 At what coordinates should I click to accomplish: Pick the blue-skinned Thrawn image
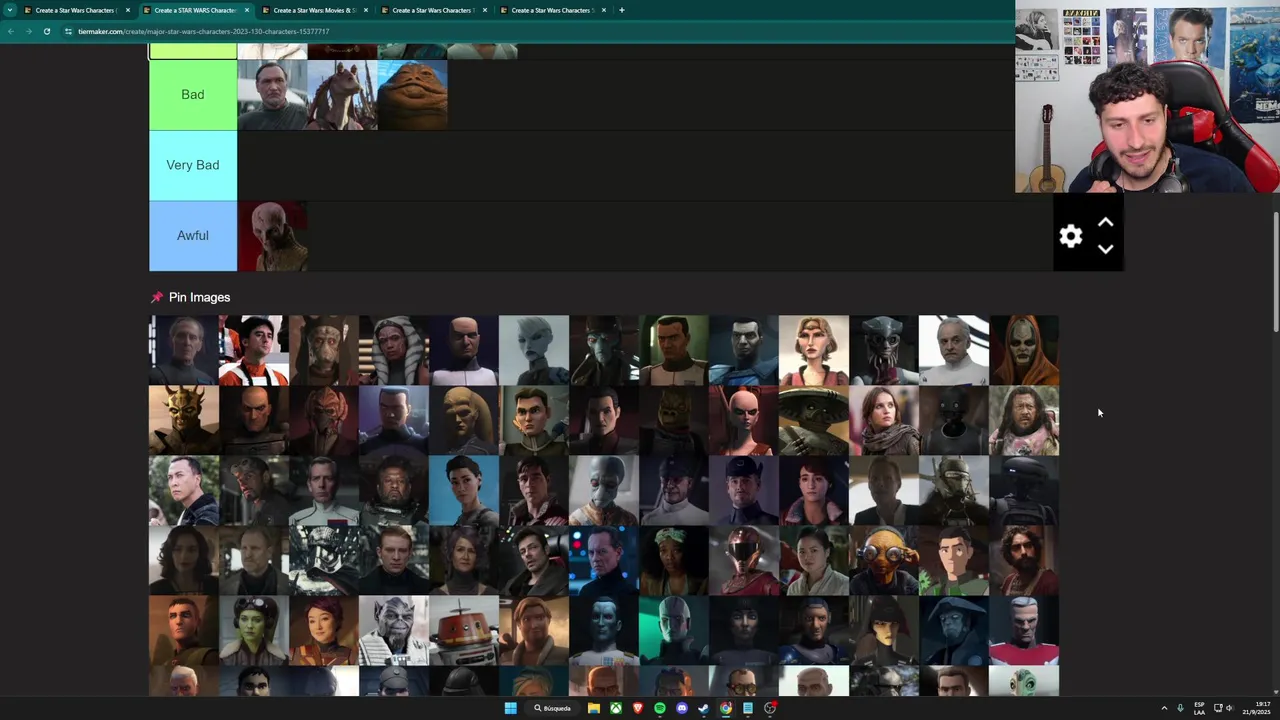pos(604,630)
